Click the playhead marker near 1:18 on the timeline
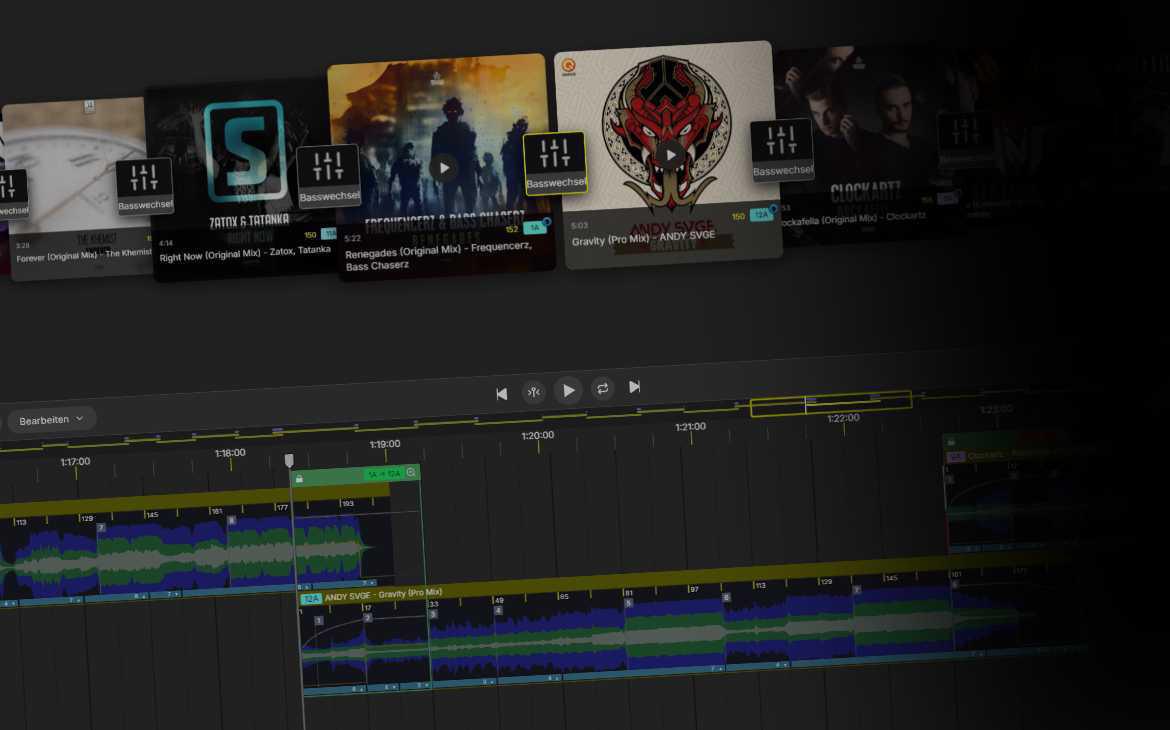1170x730 pixels. [x=290, y=459]
